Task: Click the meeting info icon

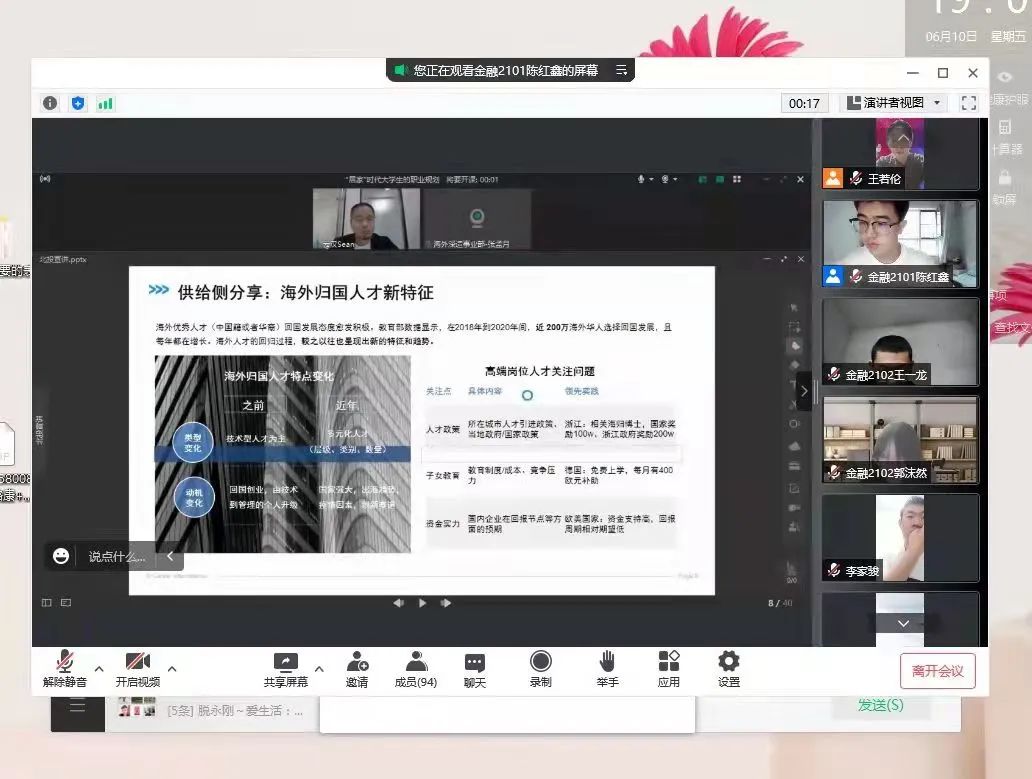Action: [x=50, y=103]
